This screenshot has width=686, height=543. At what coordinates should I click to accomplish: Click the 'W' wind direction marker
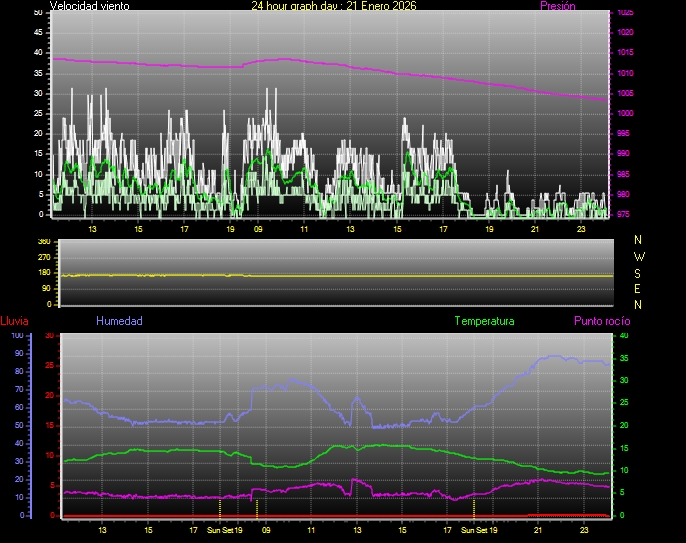click(639, 256)
